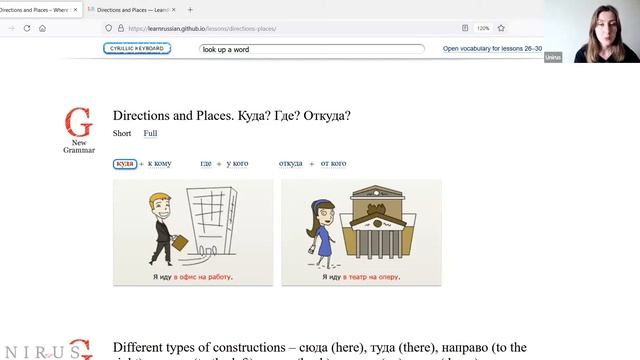640x360 pixels.
Task: Click the webcam video thumbnail of presenter
Action: point(592,31)
